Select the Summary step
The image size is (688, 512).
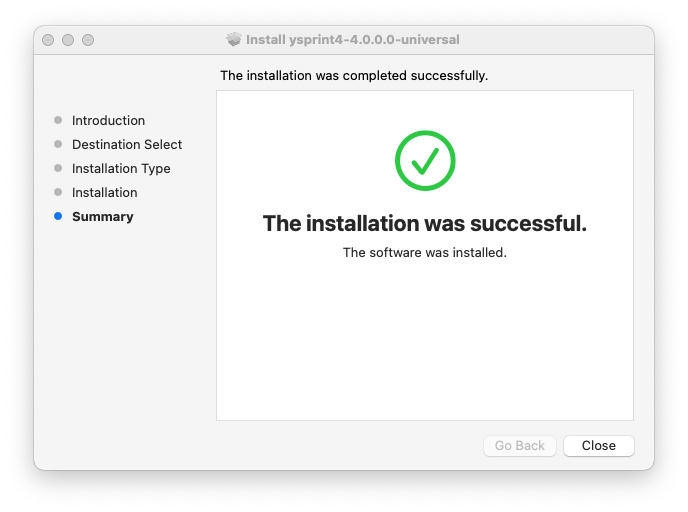pyautogui.click(x=103, y=216)
